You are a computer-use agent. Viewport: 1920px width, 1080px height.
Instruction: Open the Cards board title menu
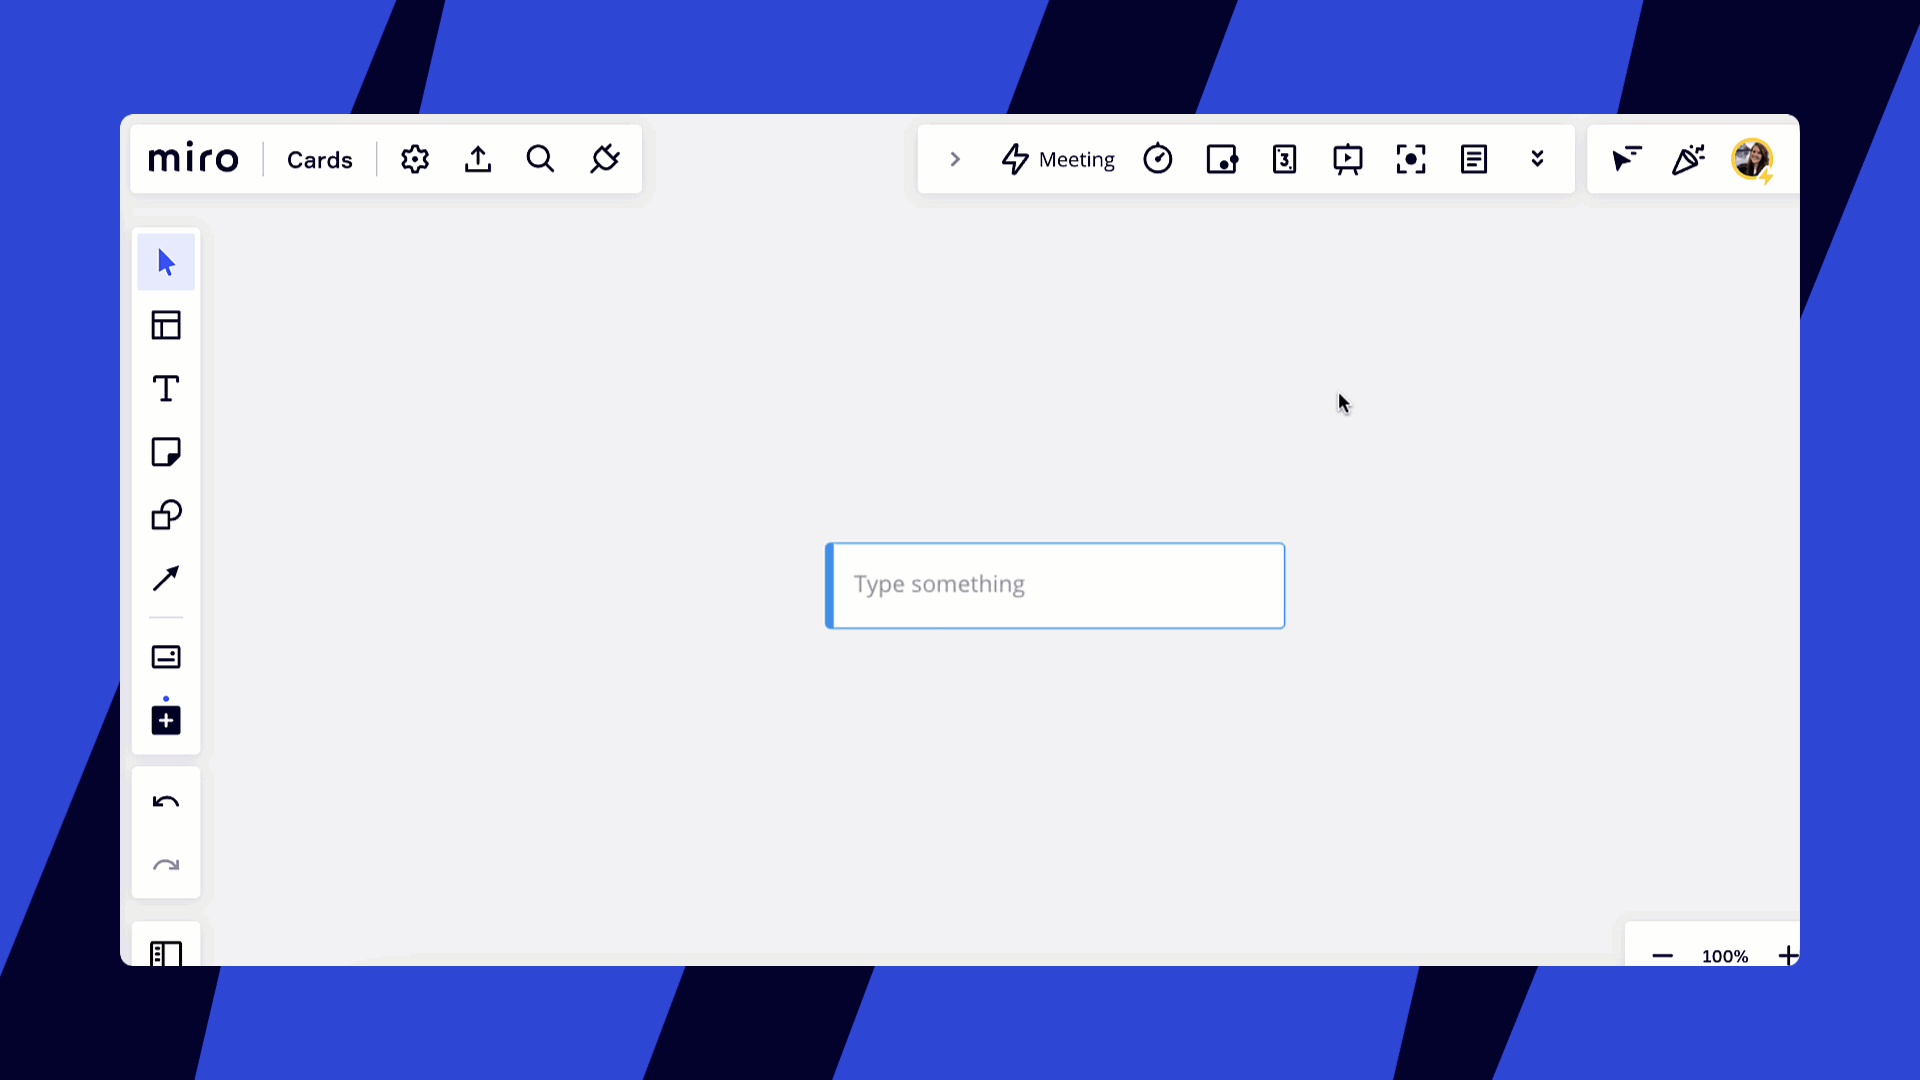click(320, 158)
